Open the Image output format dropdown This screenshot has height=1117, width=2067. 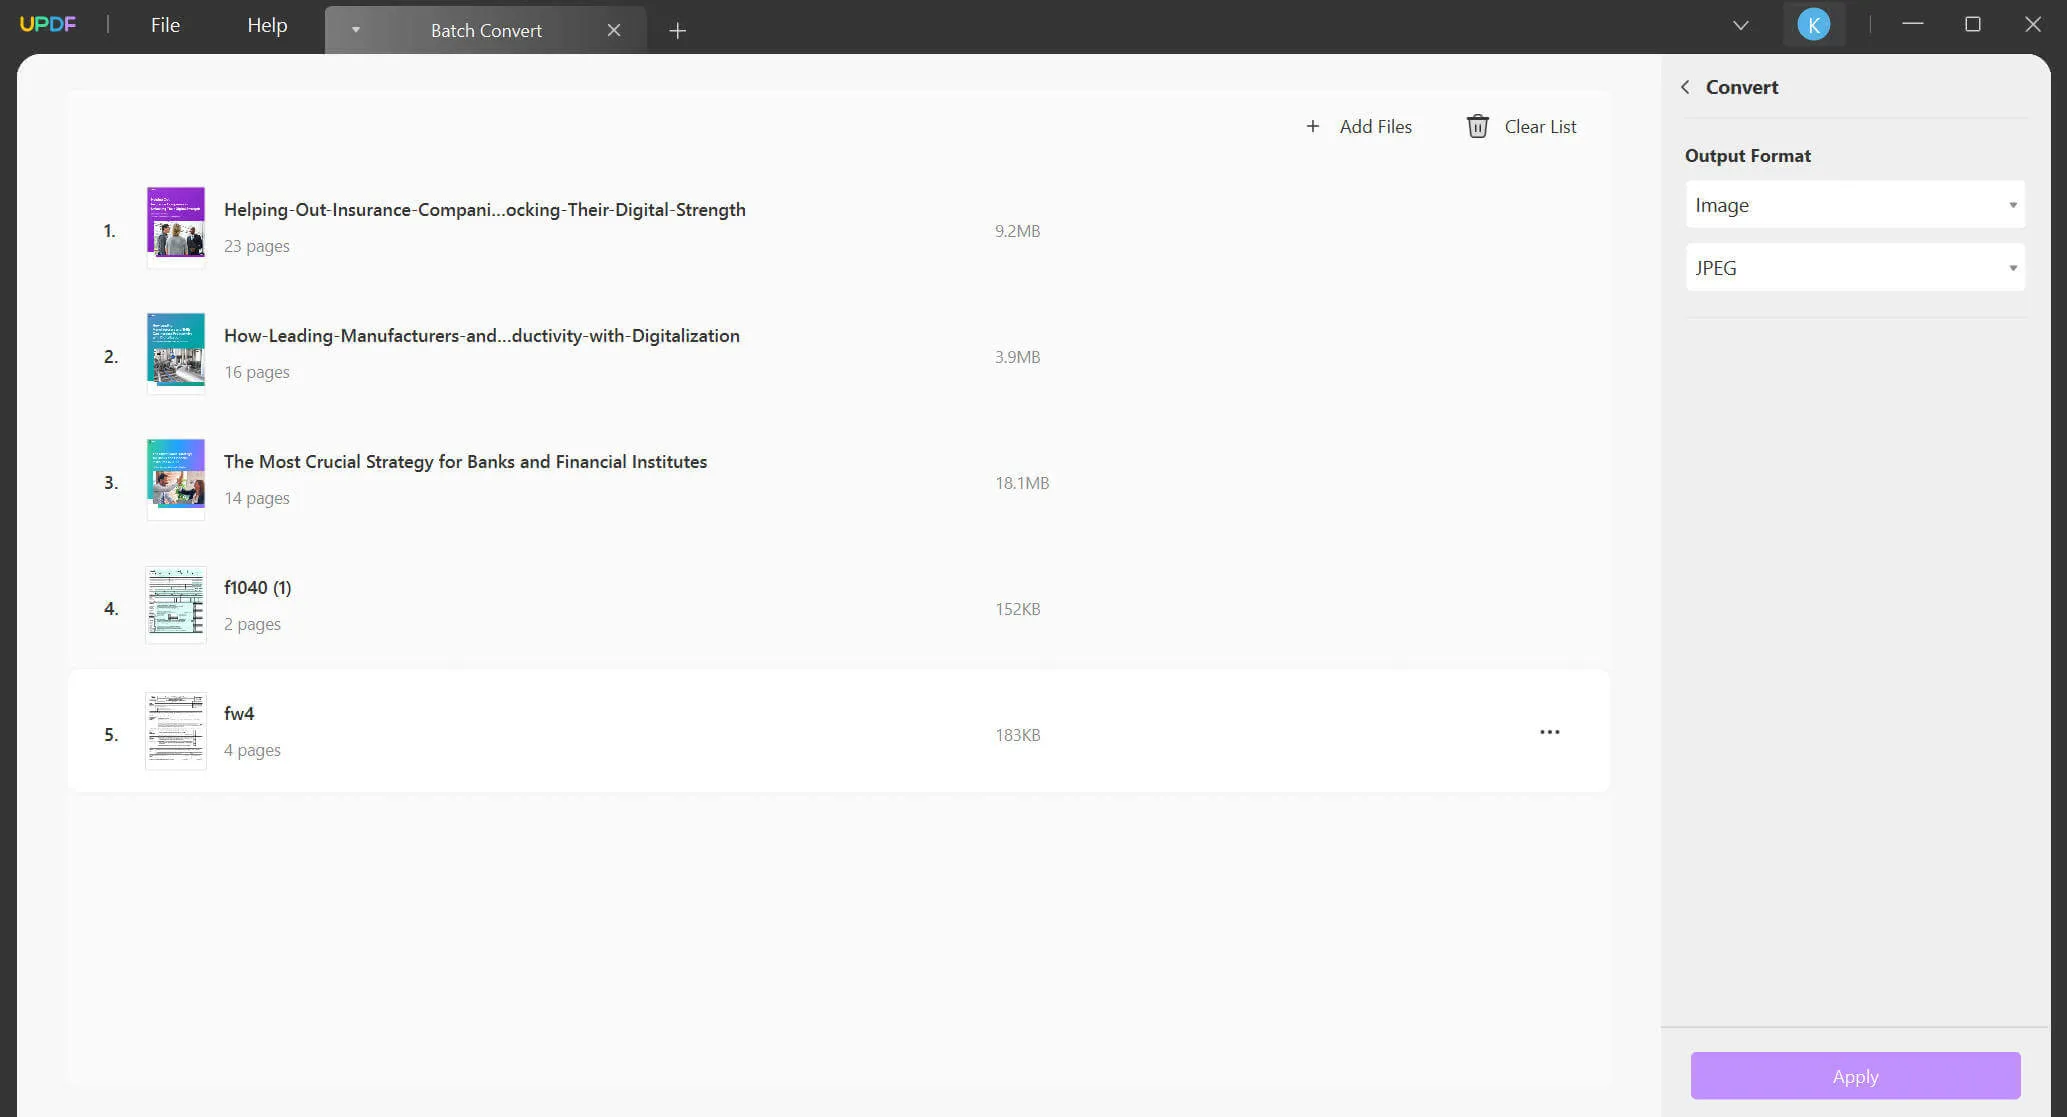[x=1855, y=205]
